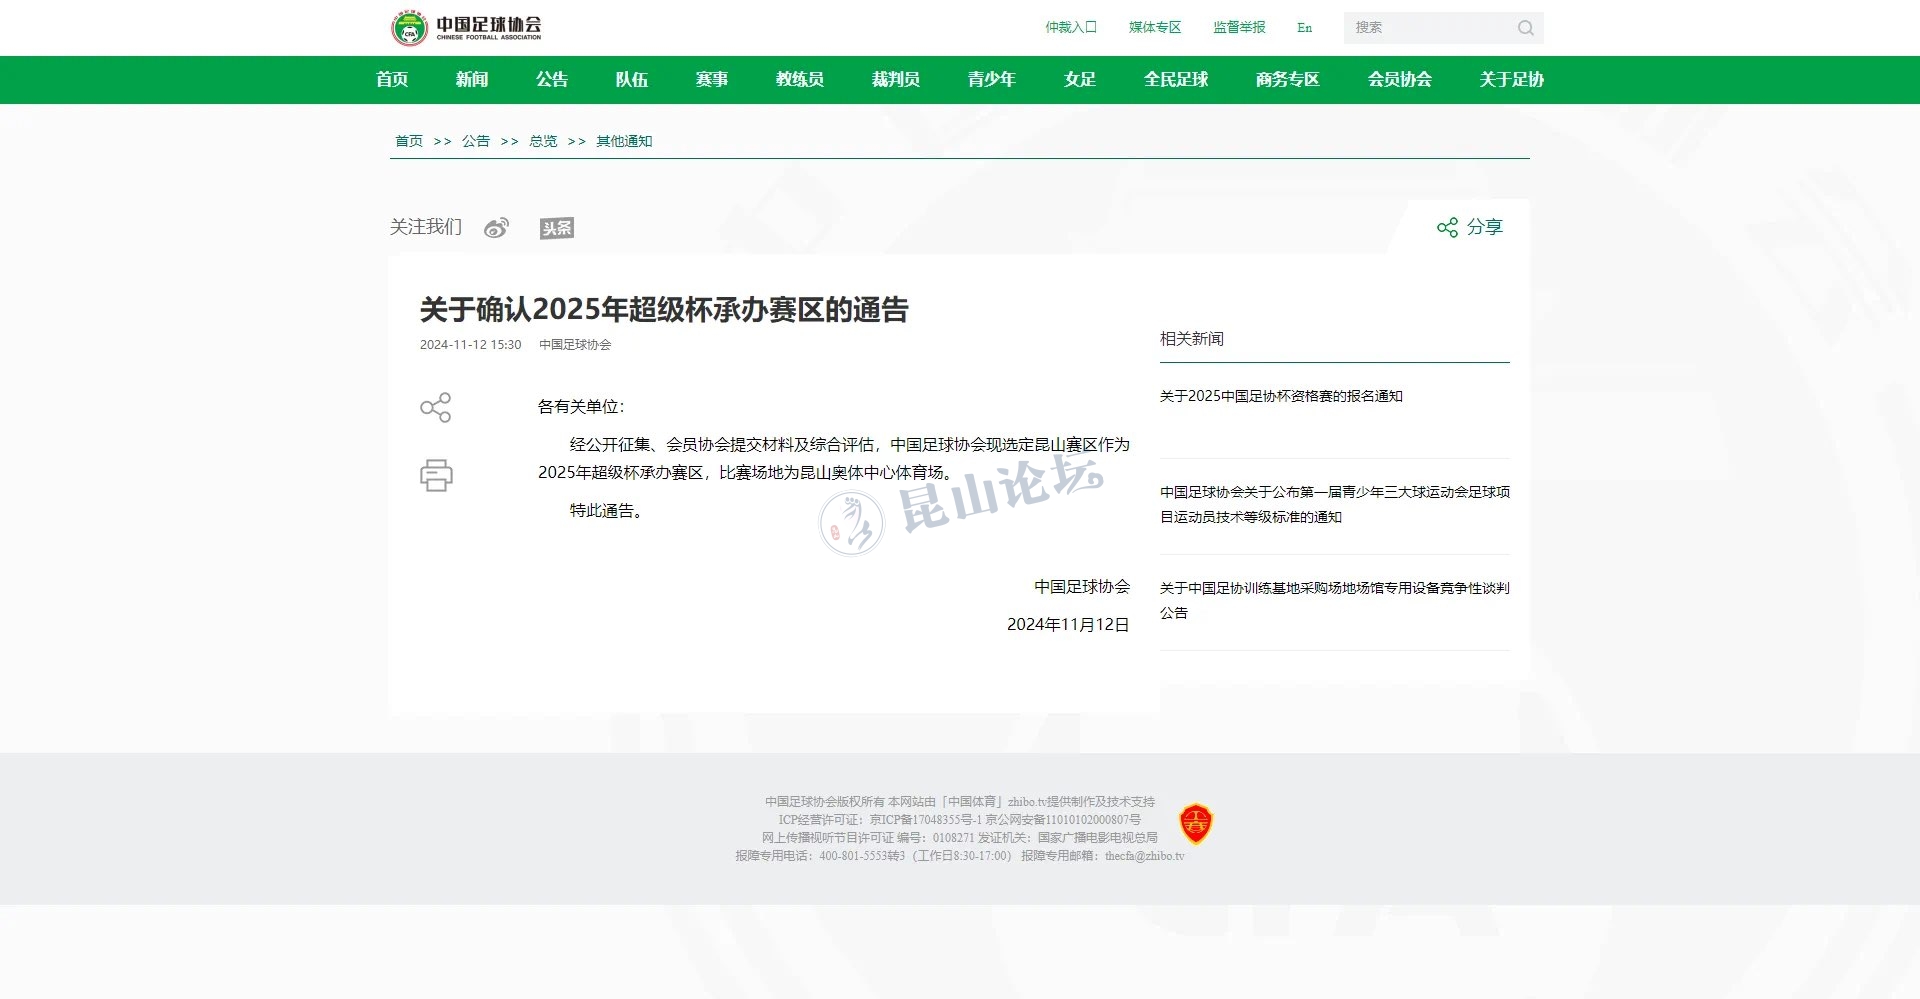Click the red police badge icon in footer
The width and height of the screenshot is (1920, 999).
pyautogui.click(x=1196, y=824)
